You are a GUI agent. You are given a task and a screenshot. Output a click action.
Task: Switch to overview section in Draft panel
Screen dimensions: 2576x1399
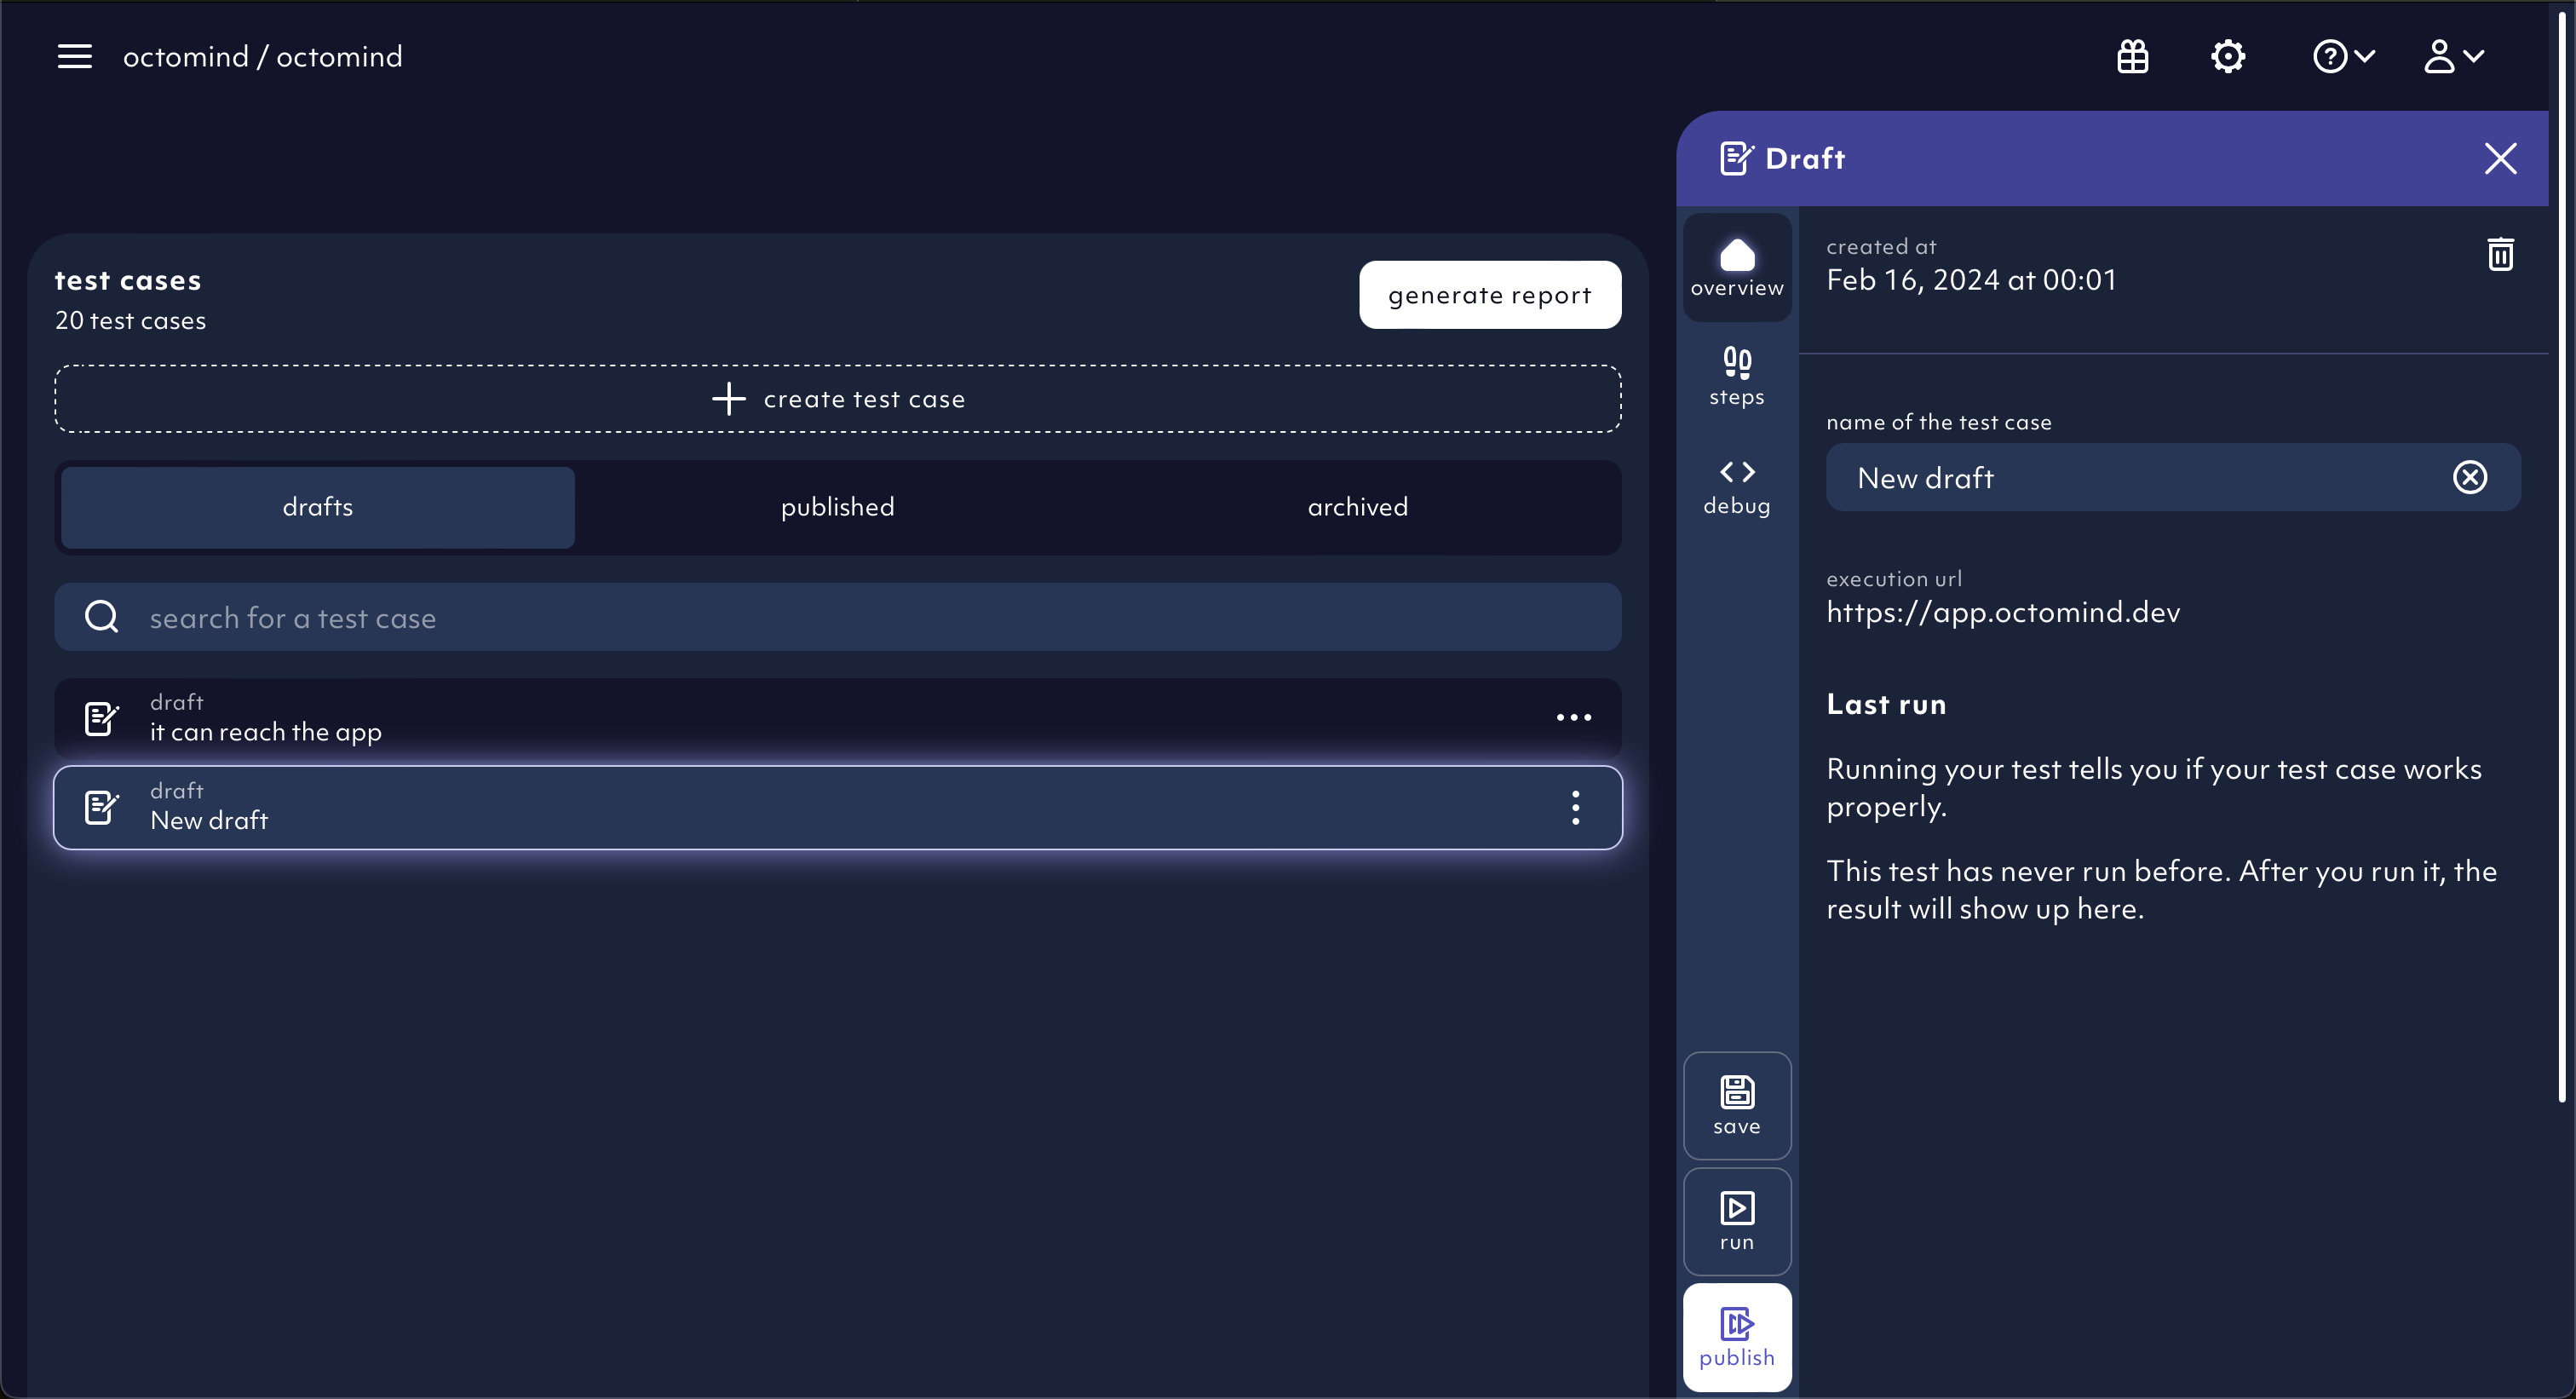1737,268
